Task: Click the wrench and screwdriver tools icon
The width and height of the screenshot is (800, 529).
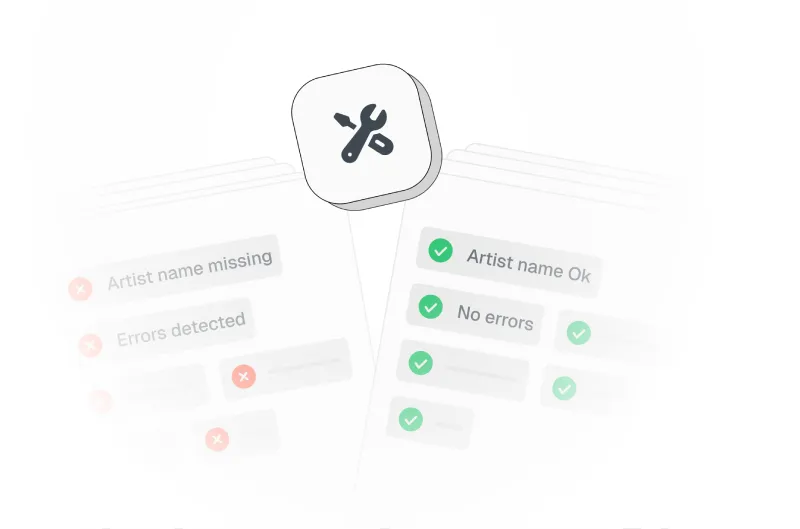Action: coord(364,133)
